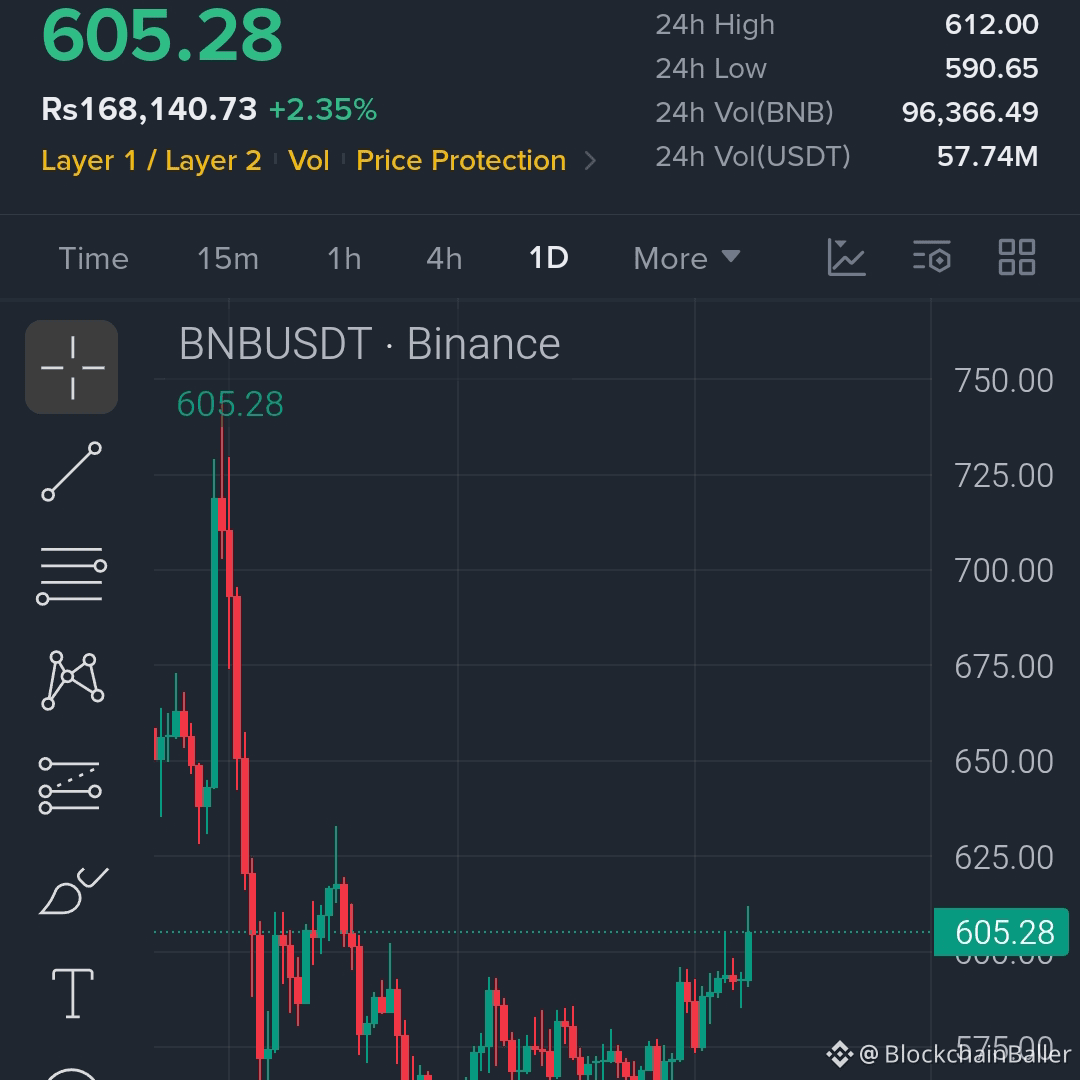Switch to Time chart interval
Screen dimensions: 1080x1080
(94, 259)
